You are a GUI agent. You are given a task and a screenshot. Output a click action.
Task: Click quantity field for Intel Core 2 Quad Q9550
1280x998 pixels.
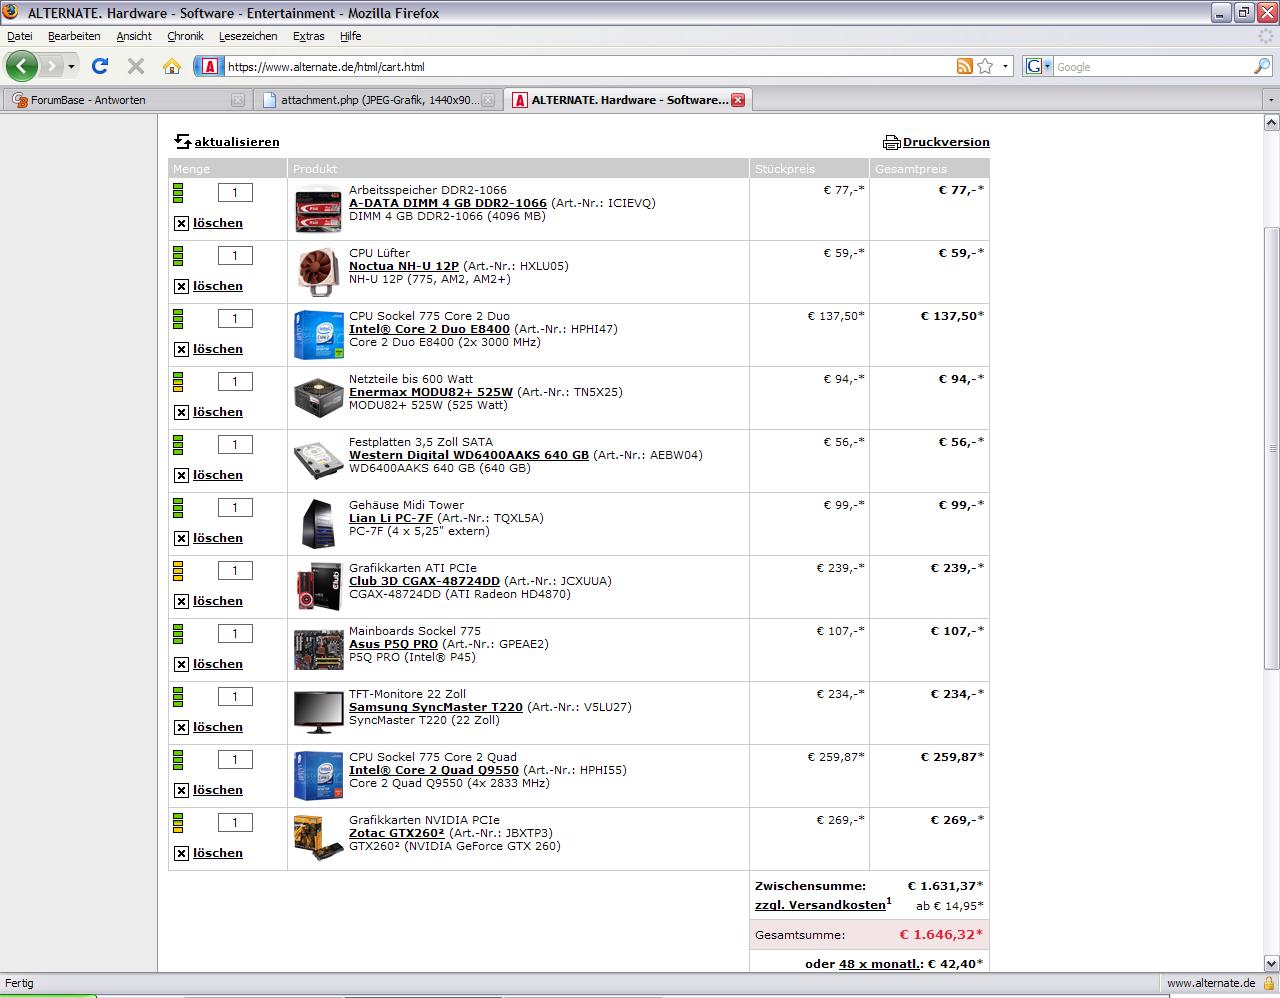click(x=235, y=760)
